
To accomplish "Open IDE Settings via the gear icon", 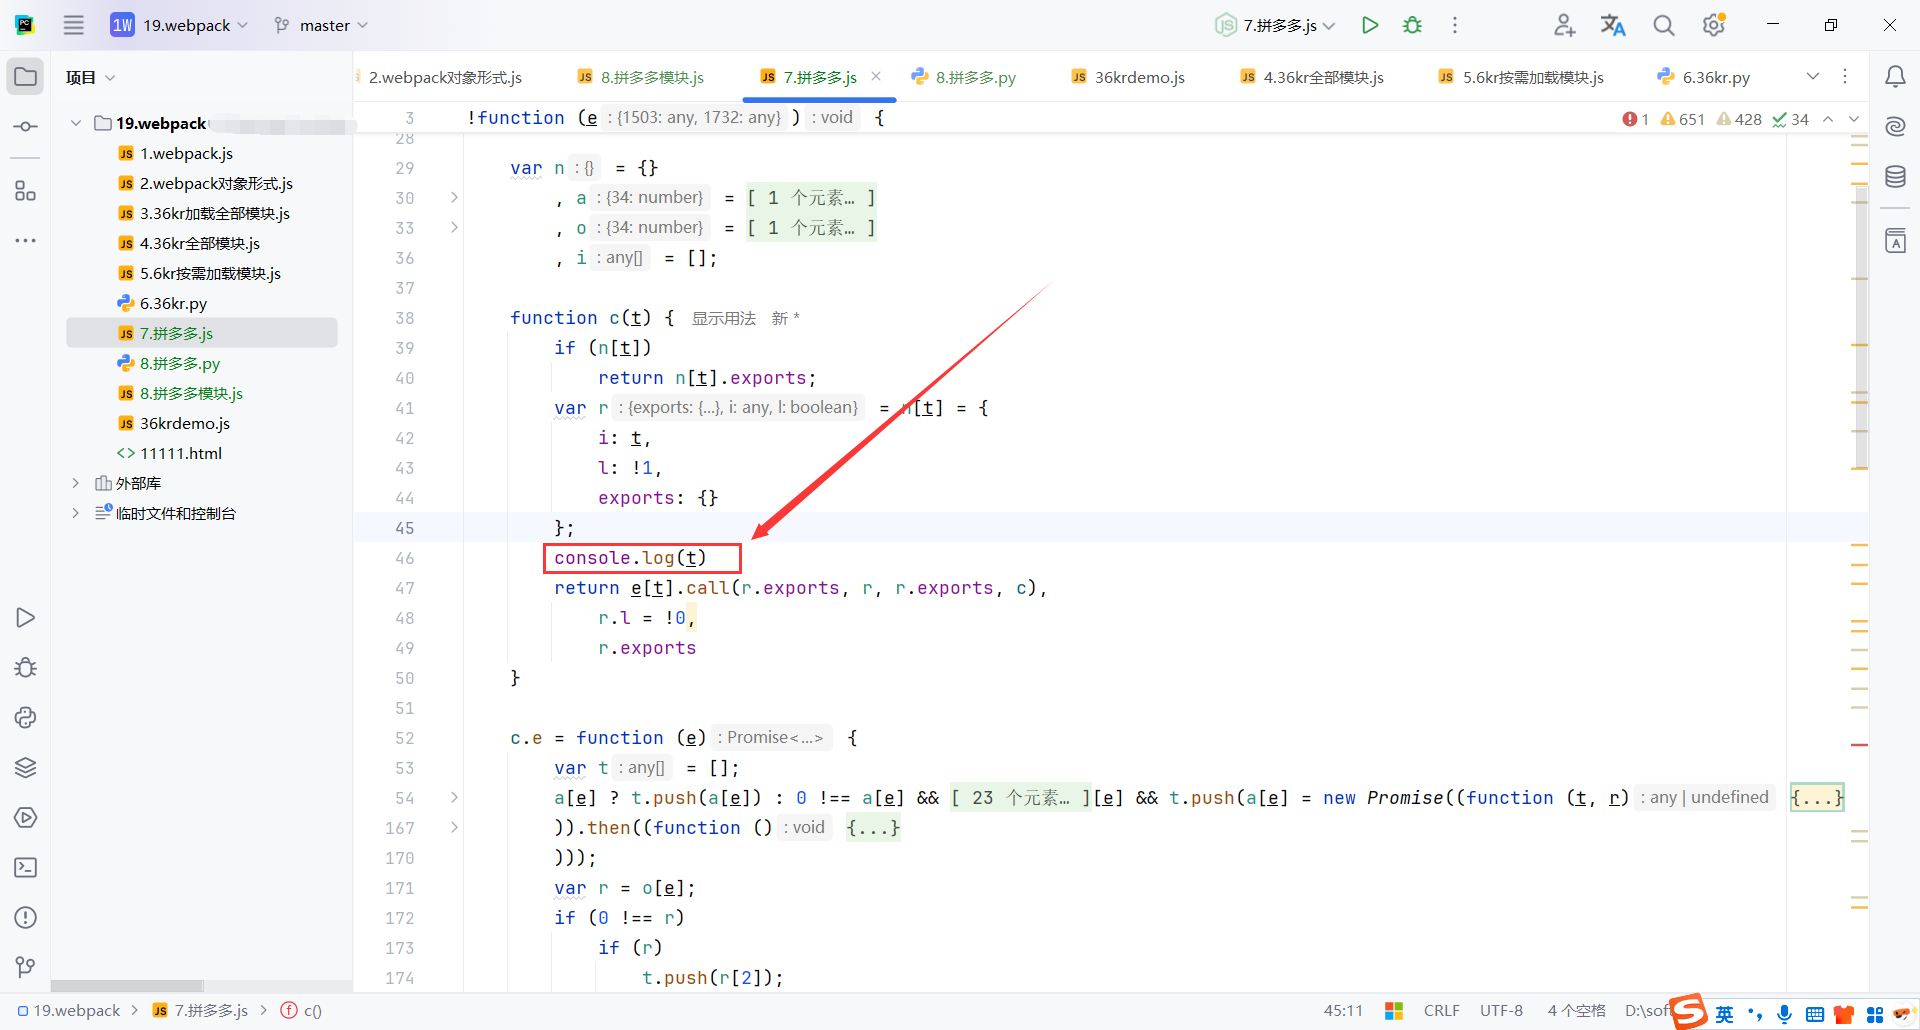I will (1714, 25).
